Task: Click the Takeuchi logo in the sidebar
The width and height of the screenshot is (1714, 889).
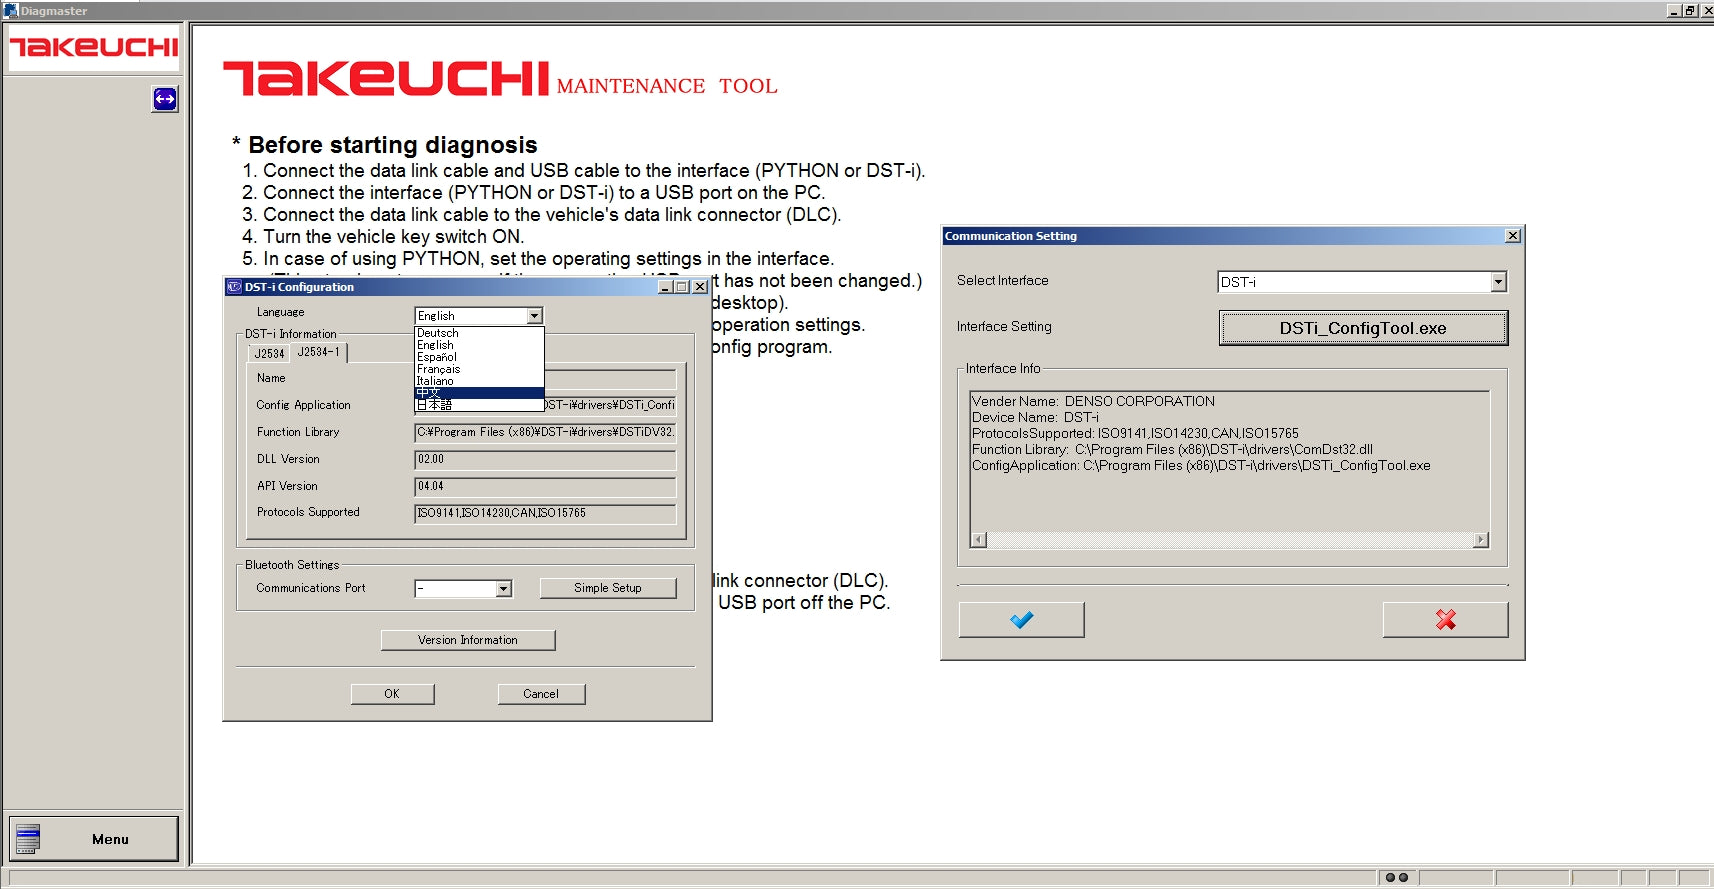Action: 94,47
